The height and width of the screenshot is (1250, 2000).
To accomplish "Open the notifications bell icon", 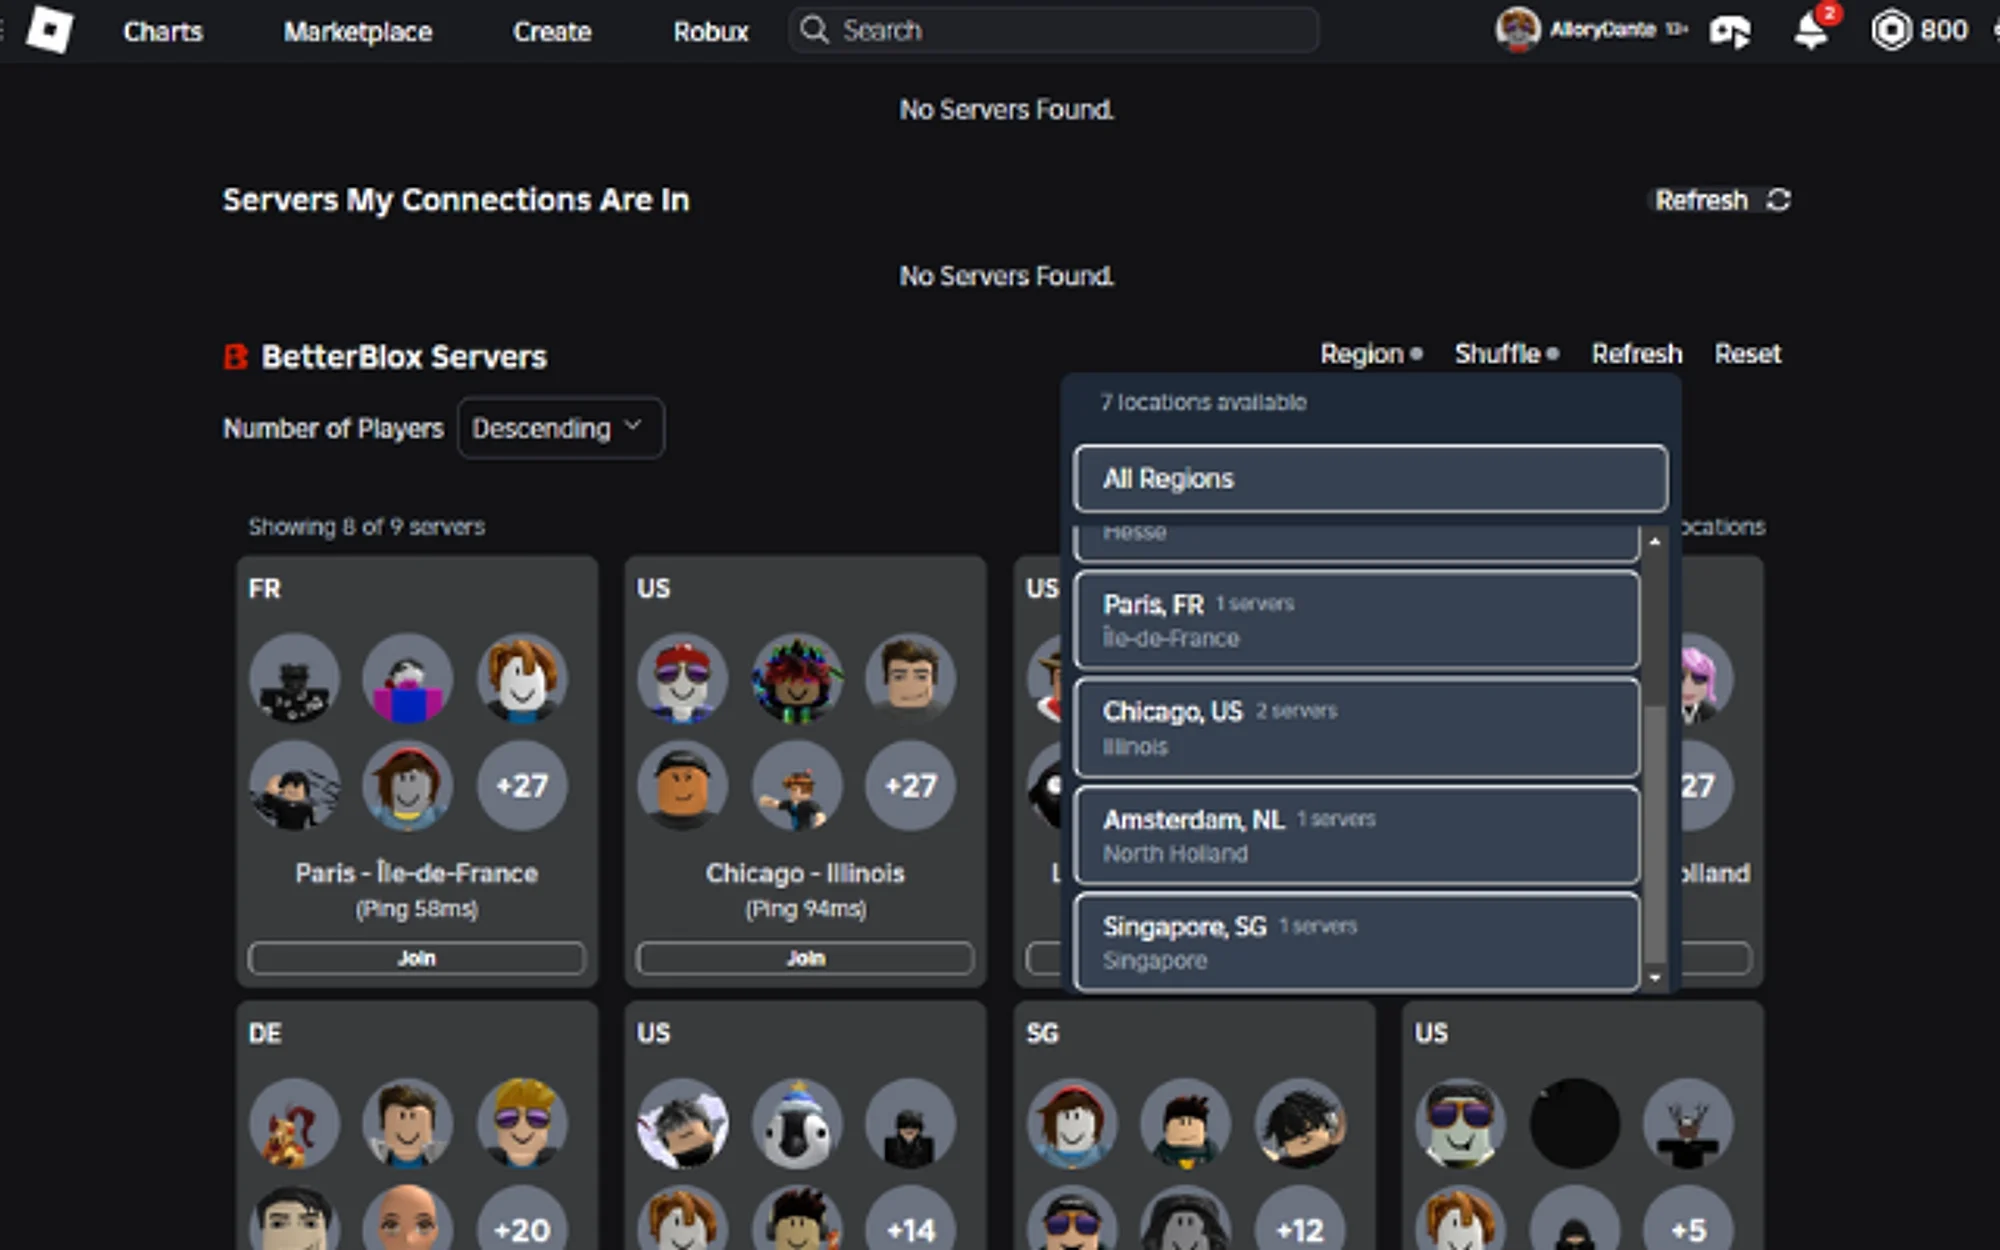I will (1811, 31).
